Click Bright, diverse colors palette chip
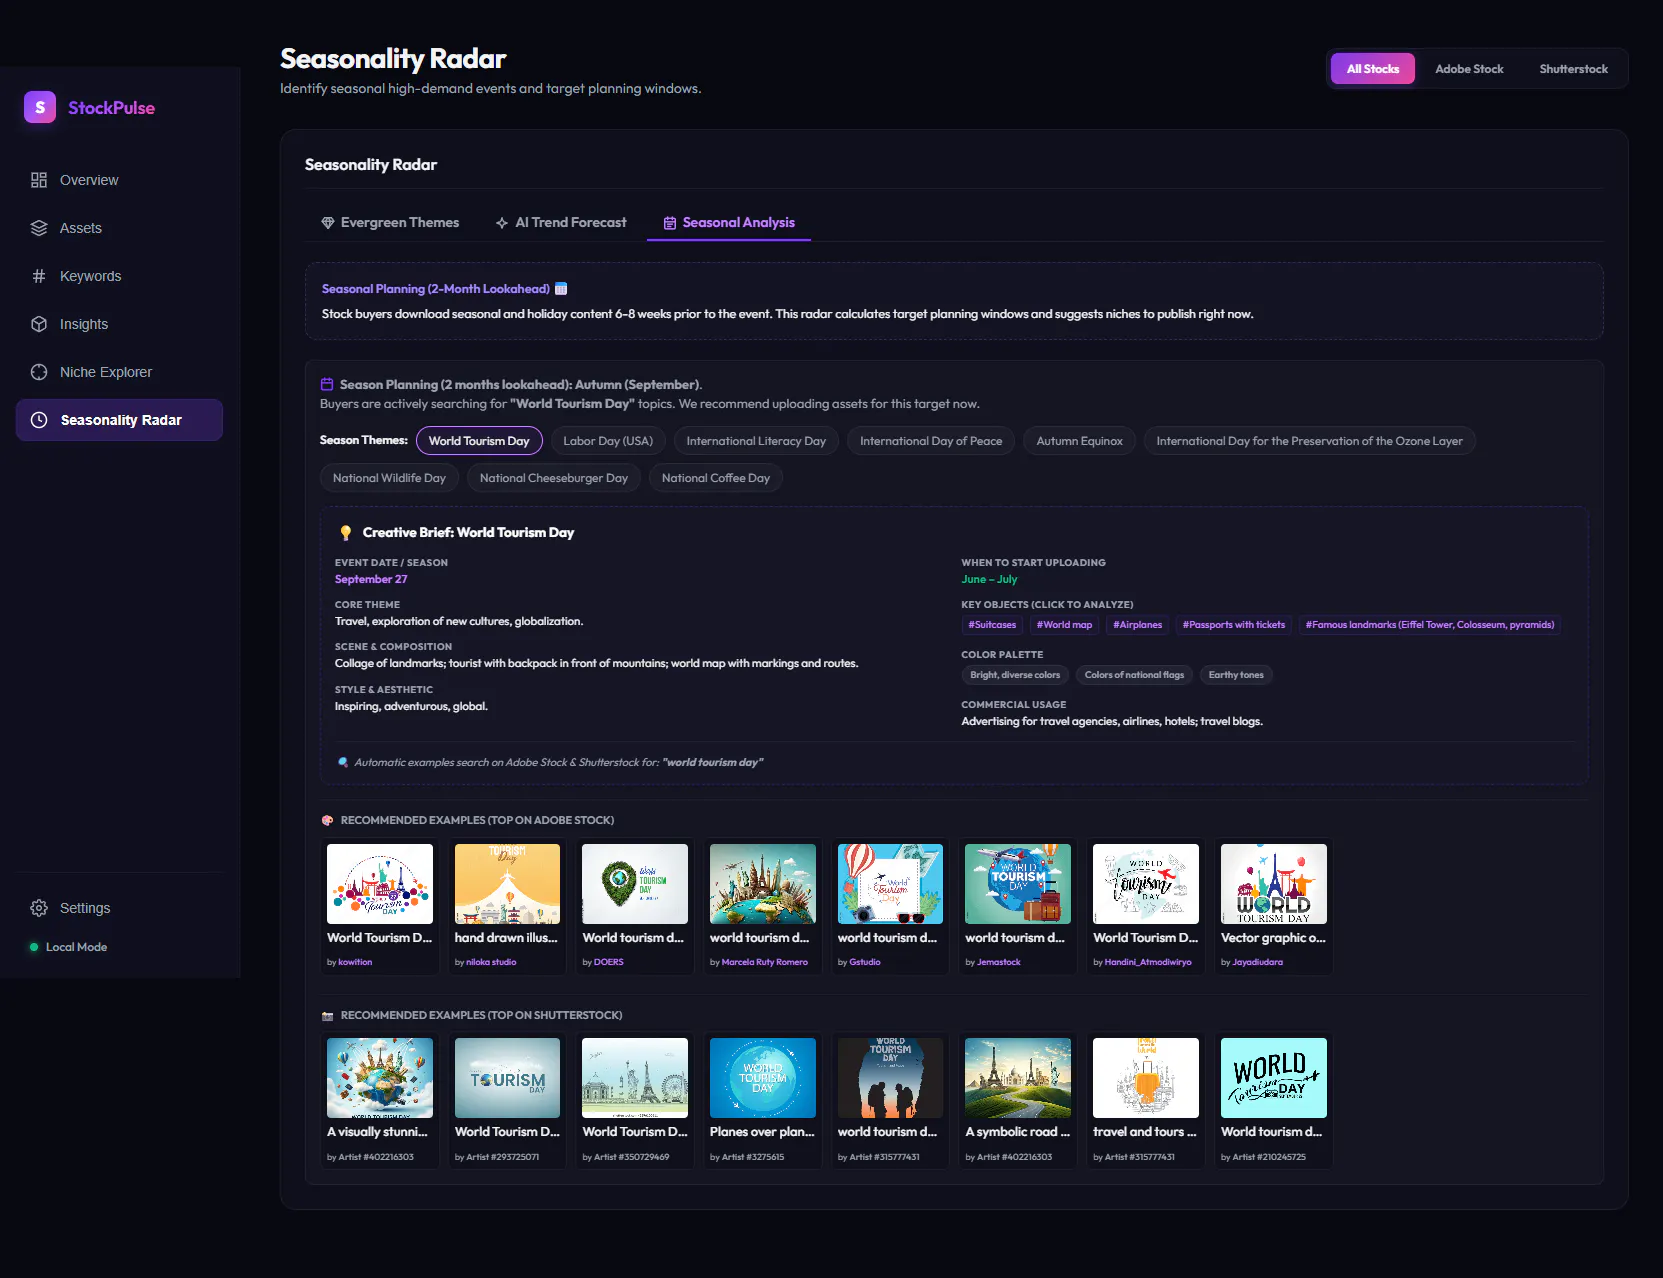 [1015, 675]
